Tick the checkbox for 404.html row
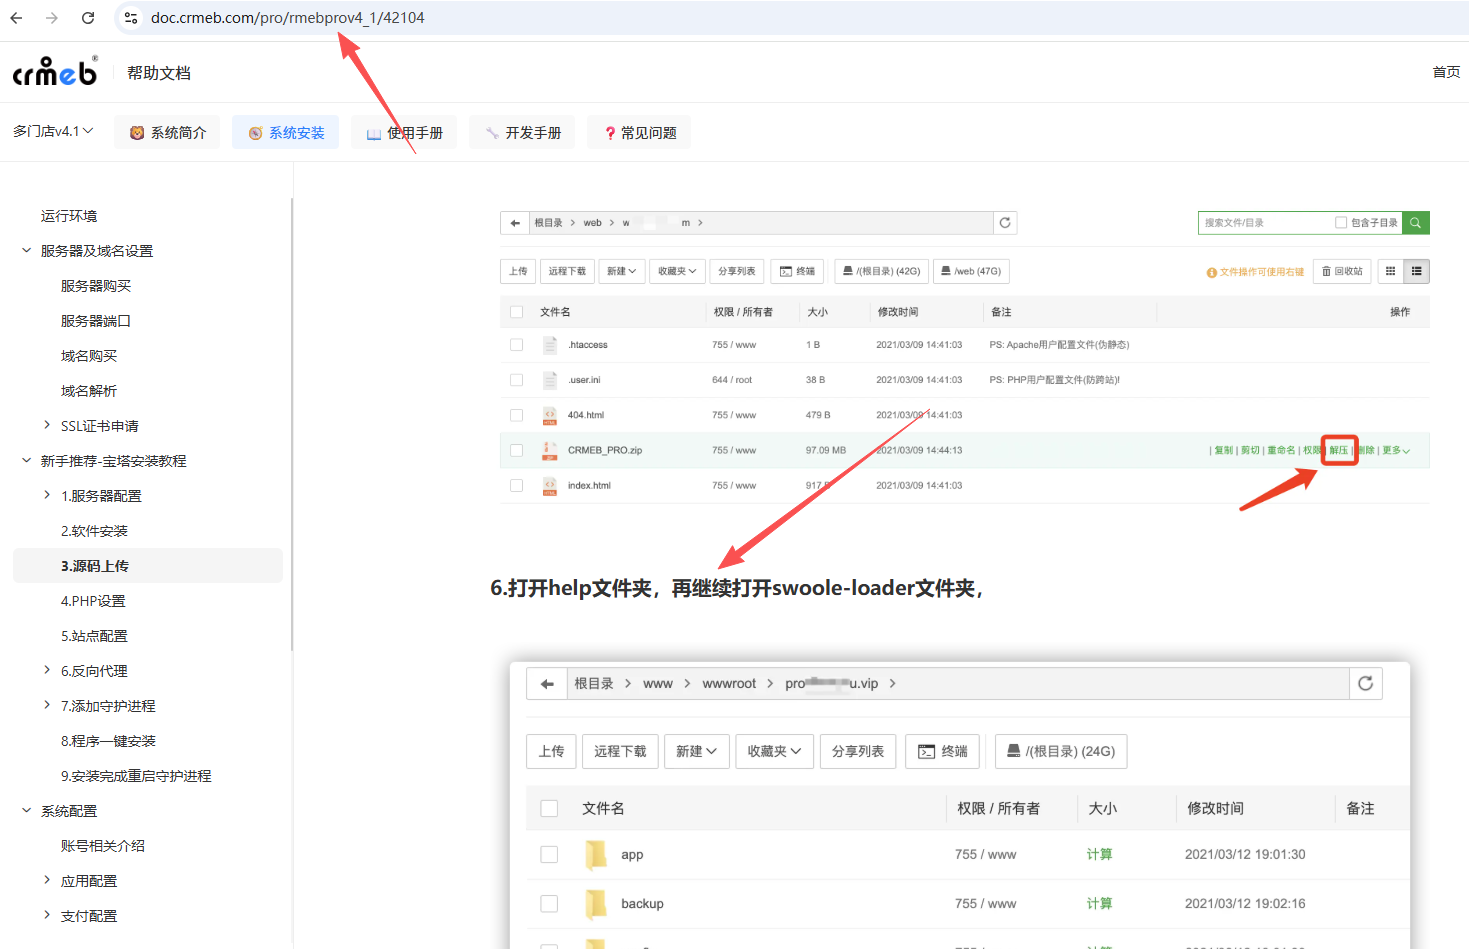The height and width of the screenshot is (949, 1469). (x=516, y=415)
